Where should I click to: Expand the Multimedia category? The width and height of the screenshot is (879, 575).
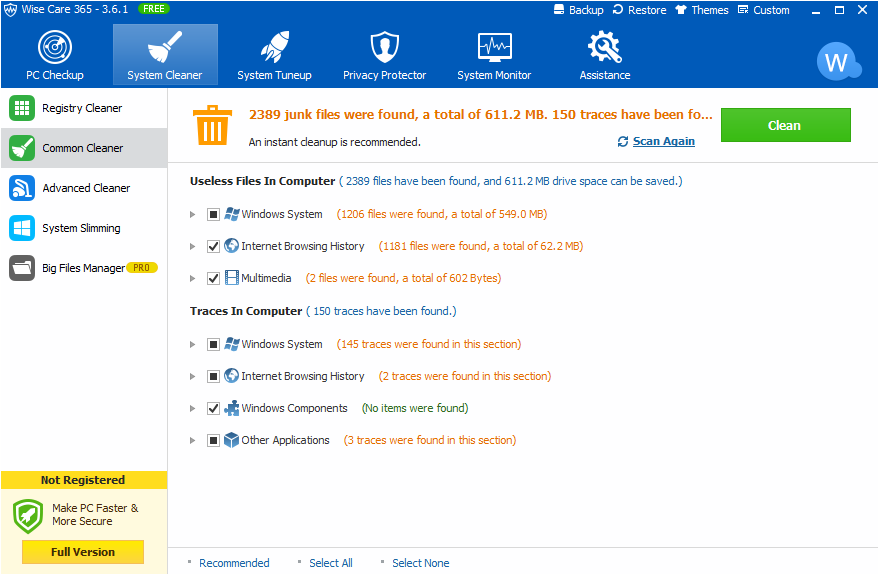pos(192,278)
